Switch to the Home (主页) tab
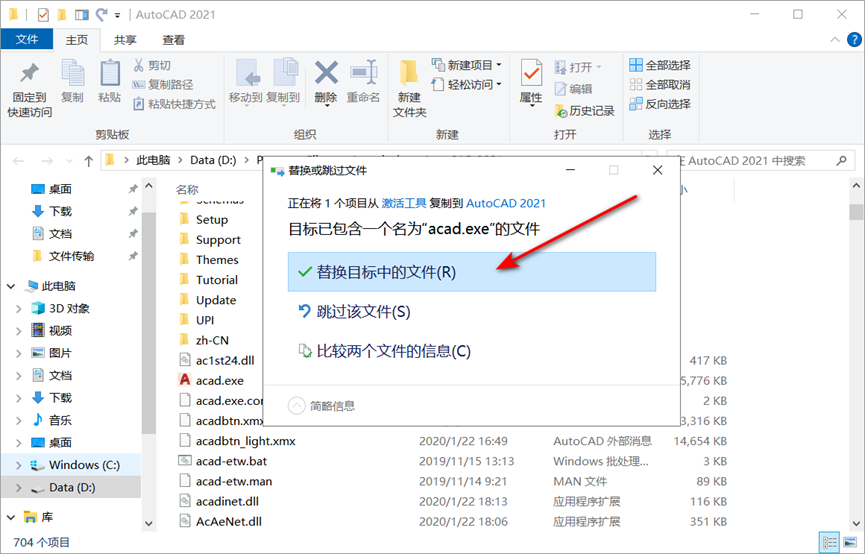Viewport: 865px width, 554px height. point(77,40)
